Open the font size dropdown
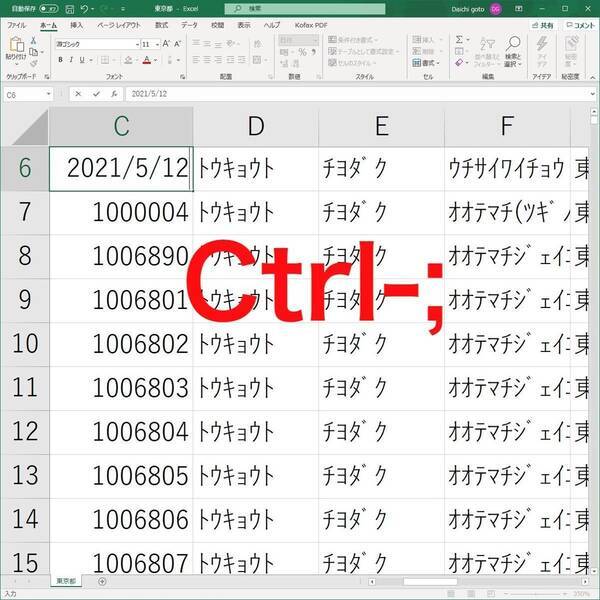The height and width of the screenshot is (600, 600). 157,45
